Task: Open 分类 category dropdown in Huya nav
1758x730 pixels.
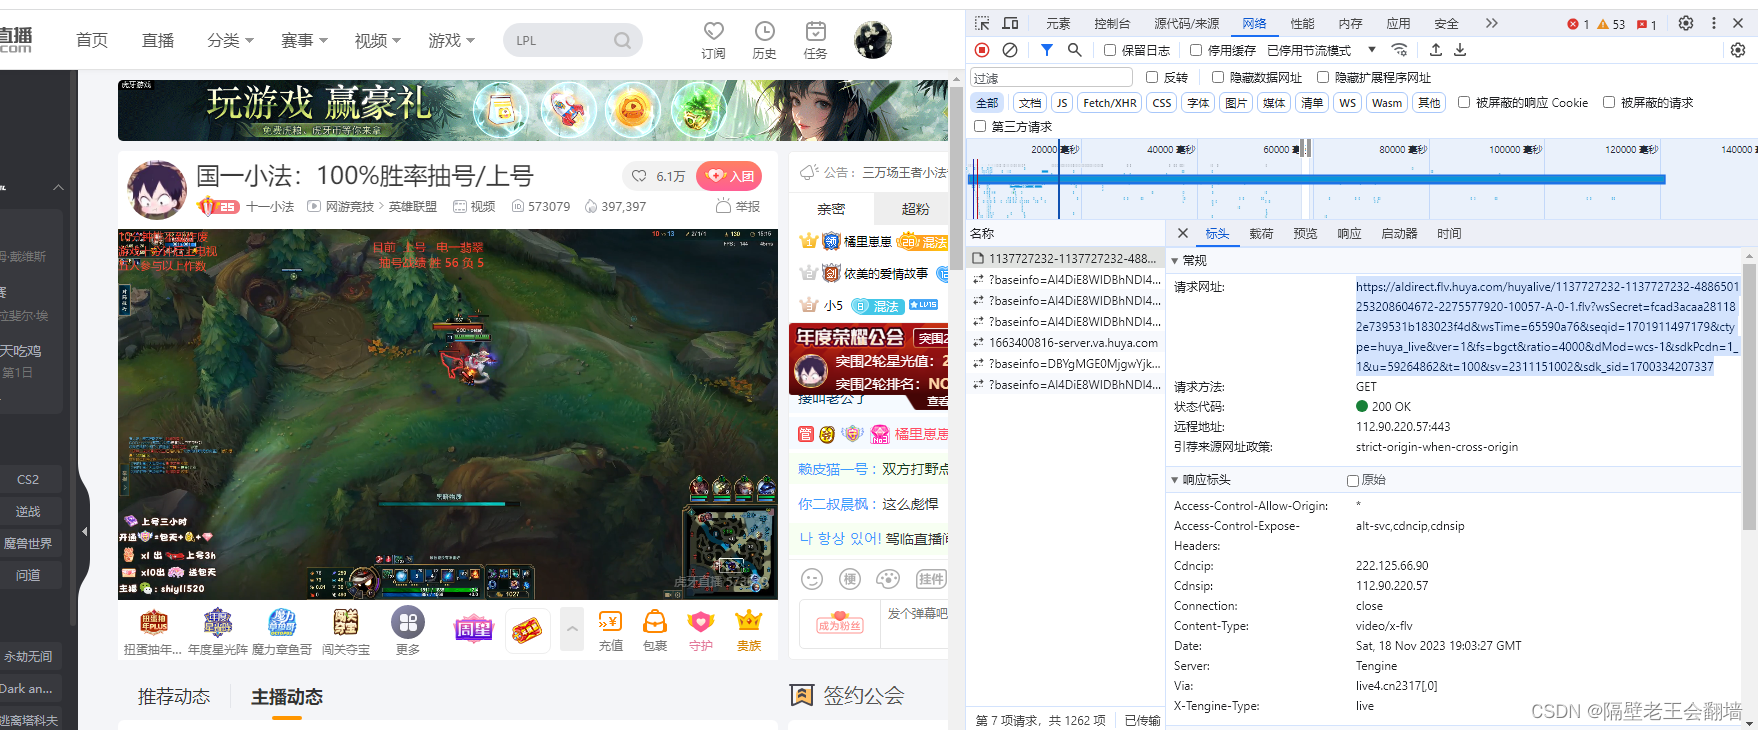Action: click(230, 40)
